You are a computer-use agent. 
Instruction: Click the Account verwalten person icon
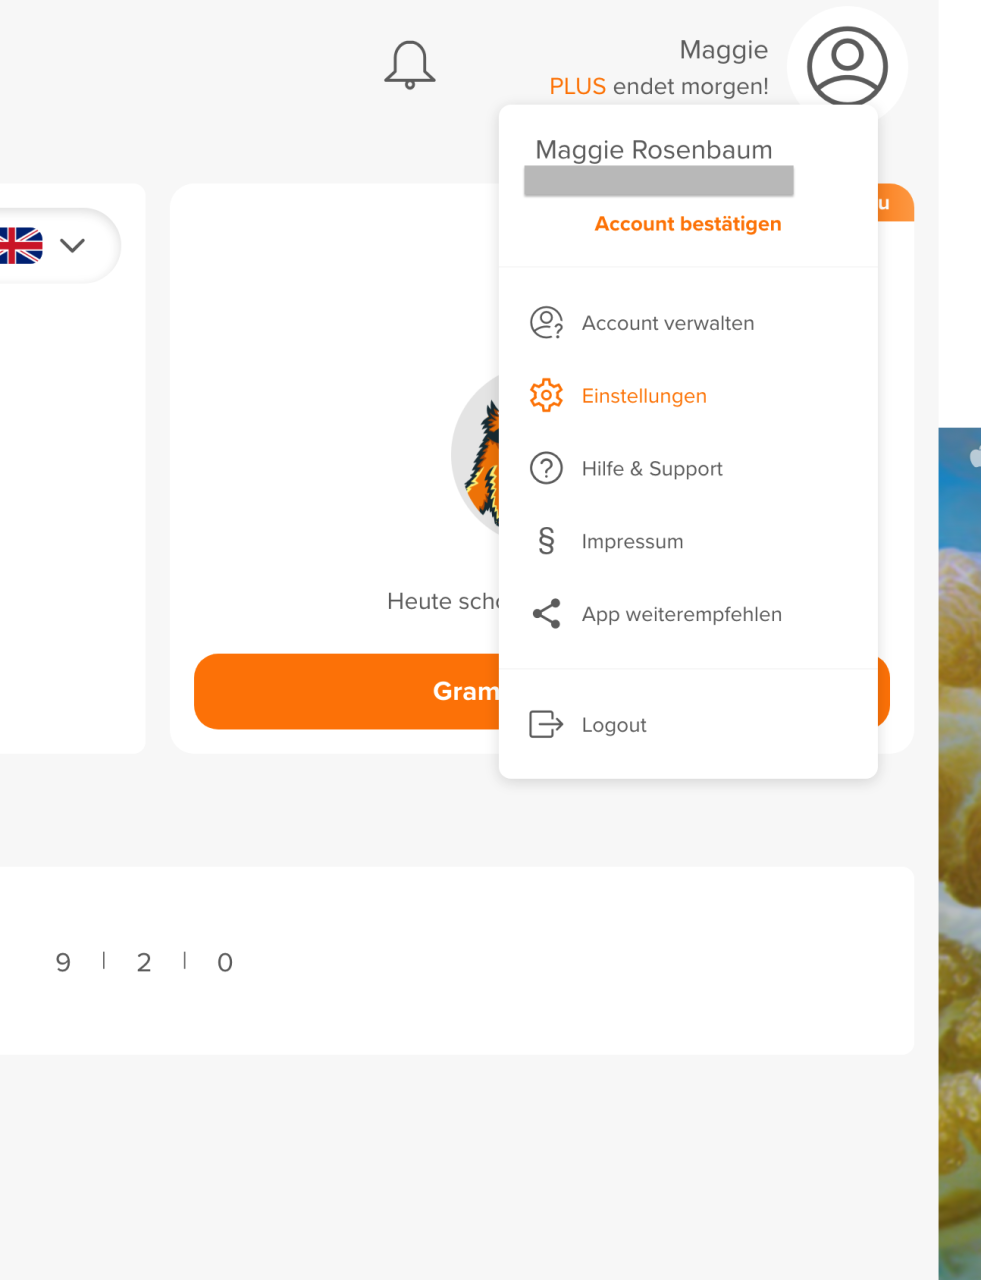pos(546,323)
